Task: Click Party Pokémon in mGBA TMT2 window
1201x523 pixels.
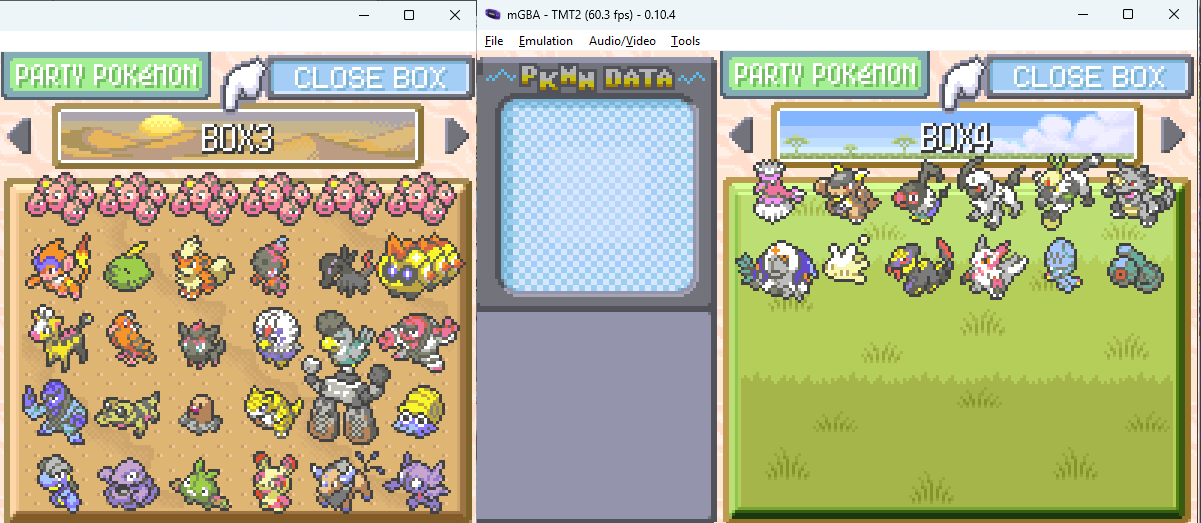Action: pyautogui.click(x=825, y=74)
